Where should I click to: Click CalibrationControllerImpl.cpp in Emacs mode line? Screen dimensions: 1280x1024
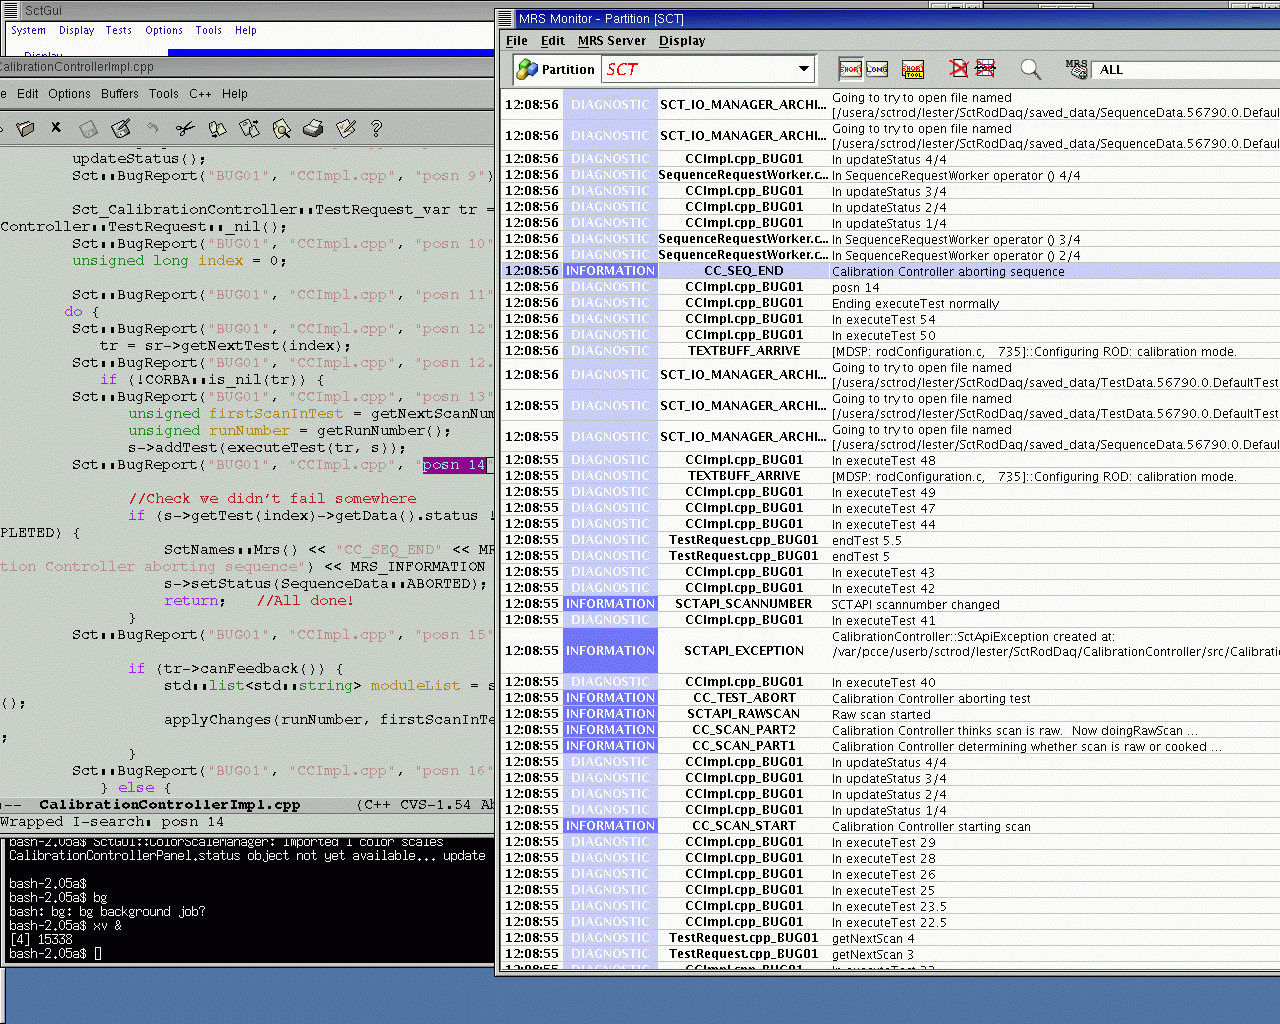(170, 805)
